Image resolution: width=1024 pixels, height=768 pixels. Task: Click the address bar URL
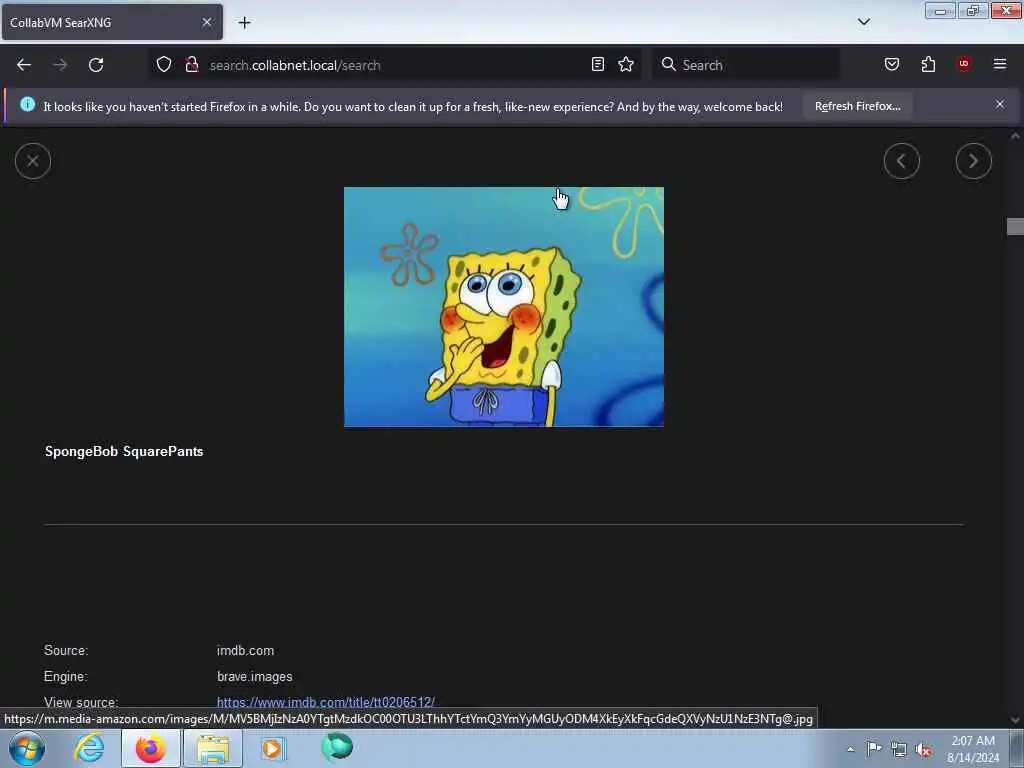295,65
